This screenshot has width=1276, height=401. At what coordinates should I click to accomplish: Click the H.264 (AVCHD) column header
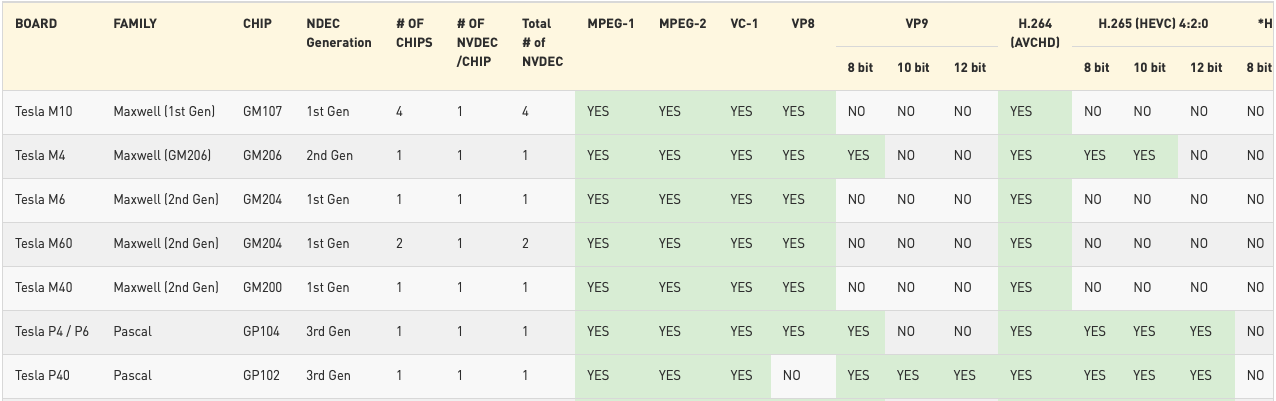1034,32
